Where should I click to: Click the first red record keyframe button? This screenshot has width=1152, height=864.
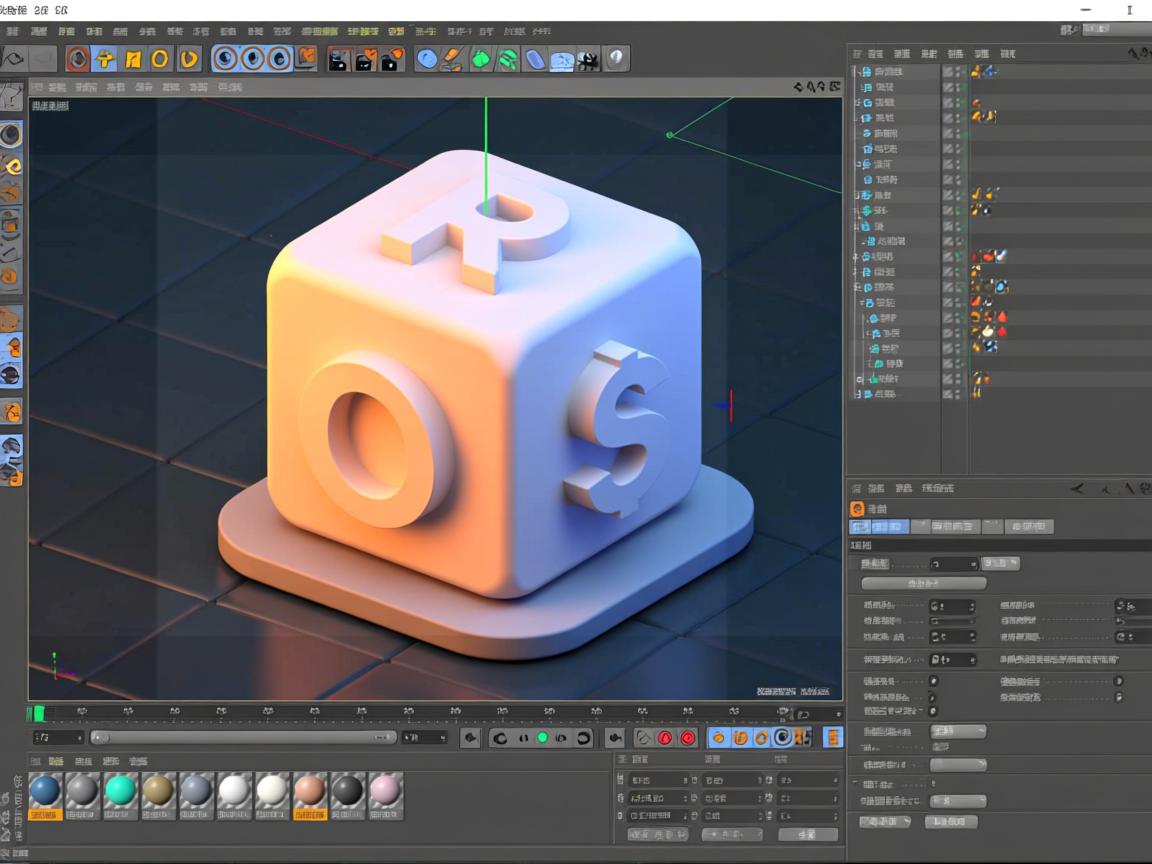click(x=665, y=738)
